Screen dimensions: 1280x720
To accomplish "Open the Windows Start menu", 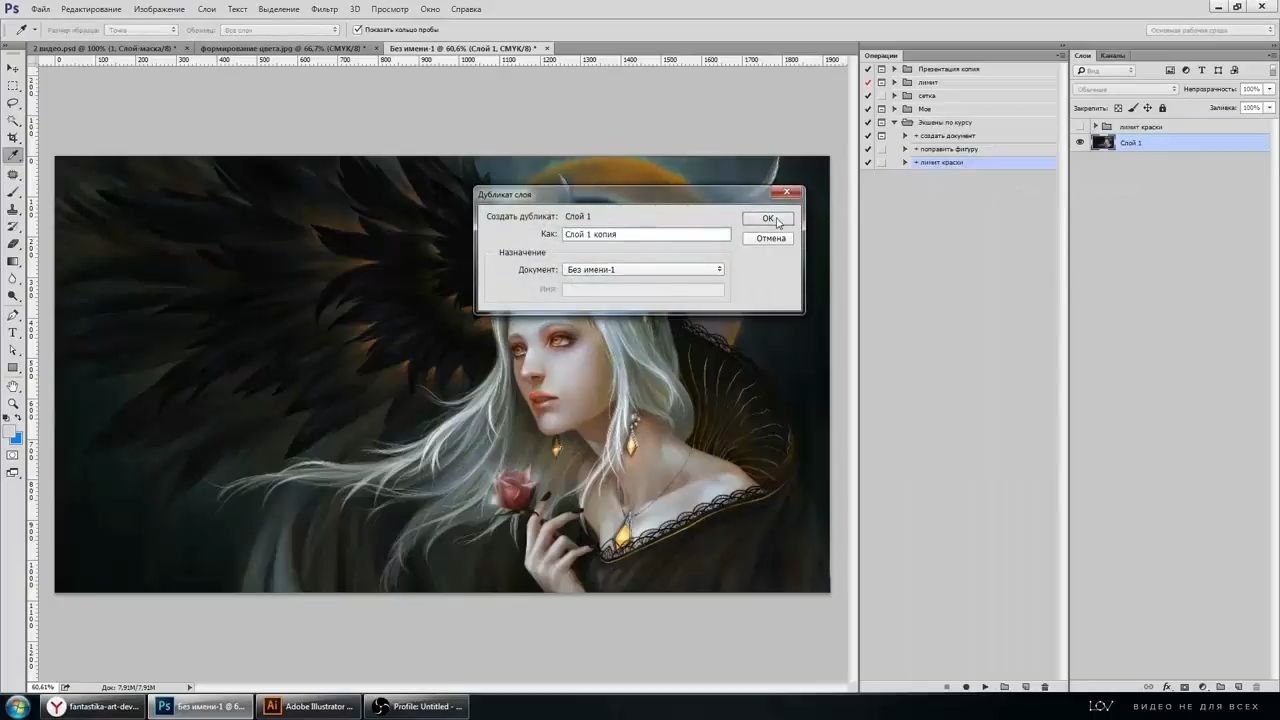I will tap(18, 707).
